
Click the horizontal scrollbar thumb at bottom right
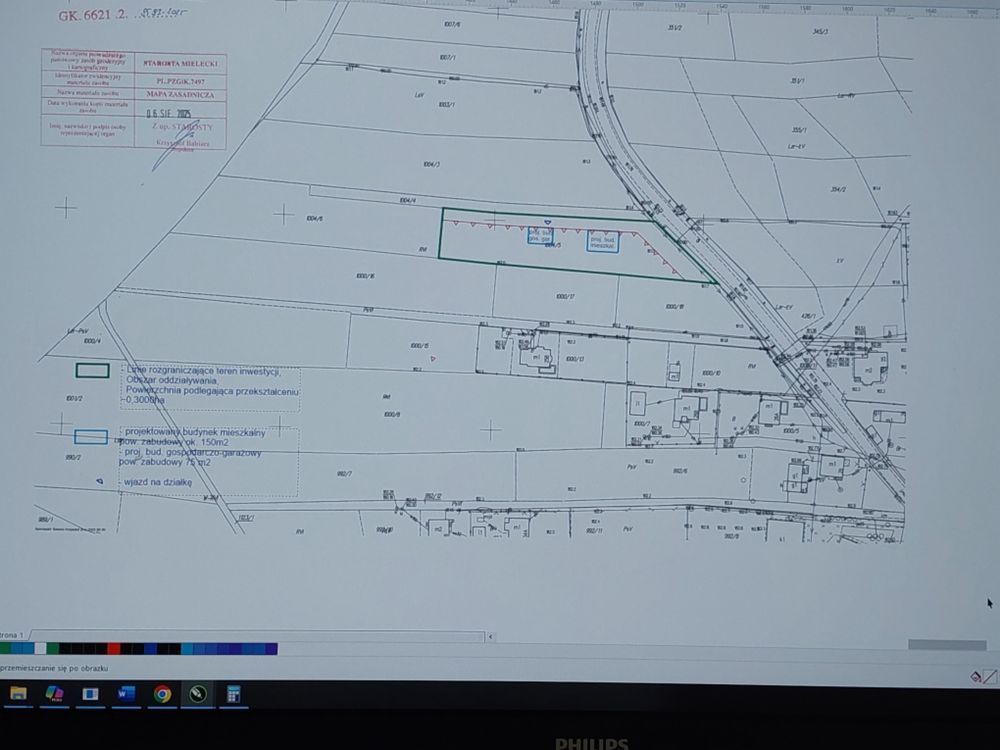point(946,645)
